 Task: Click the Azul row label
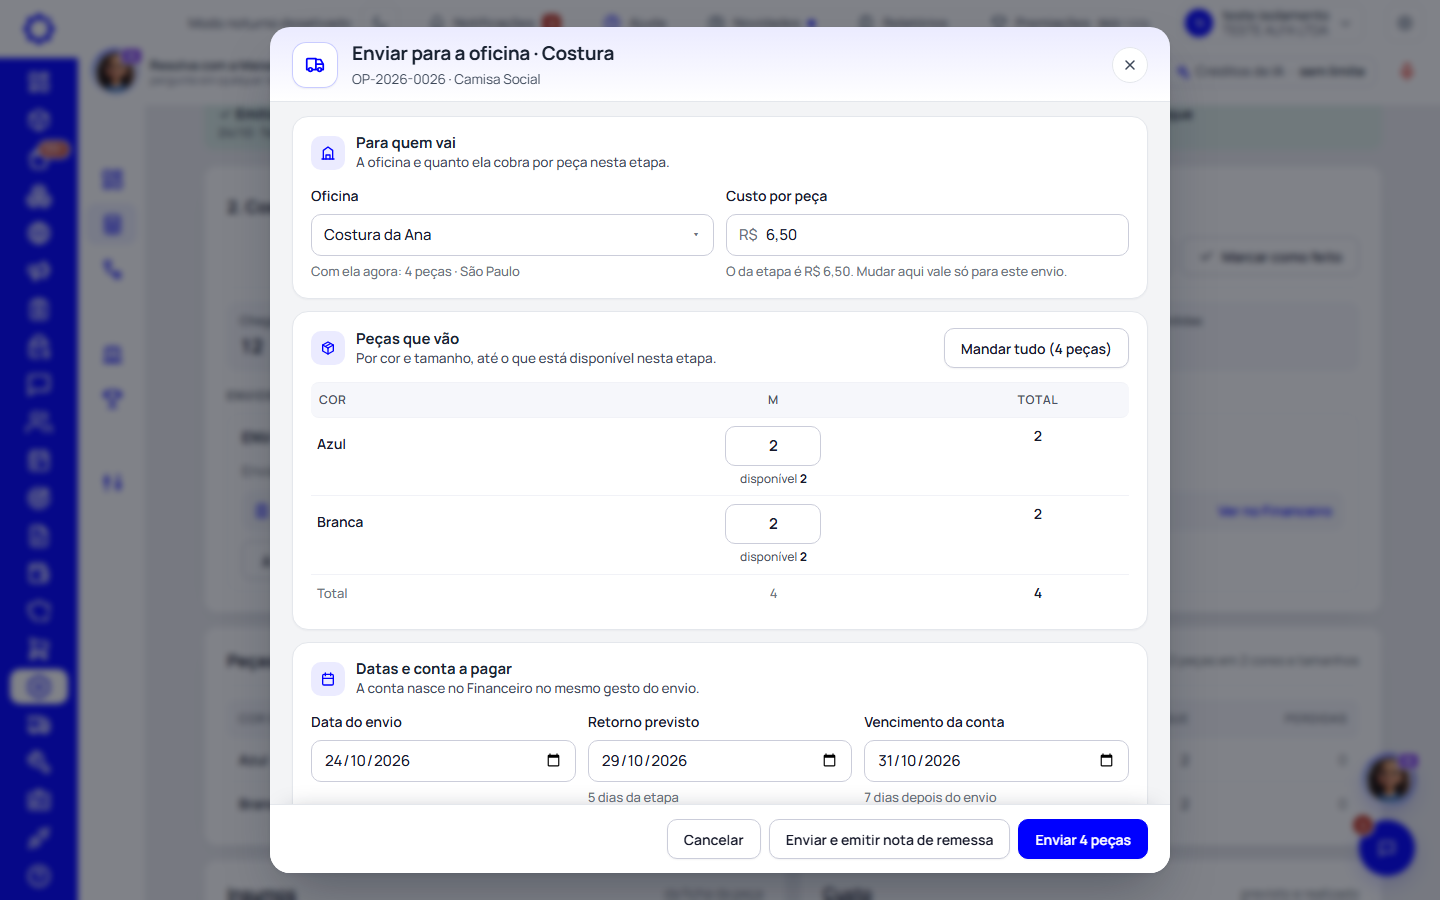pyautogui.click(x=331, y=444)
